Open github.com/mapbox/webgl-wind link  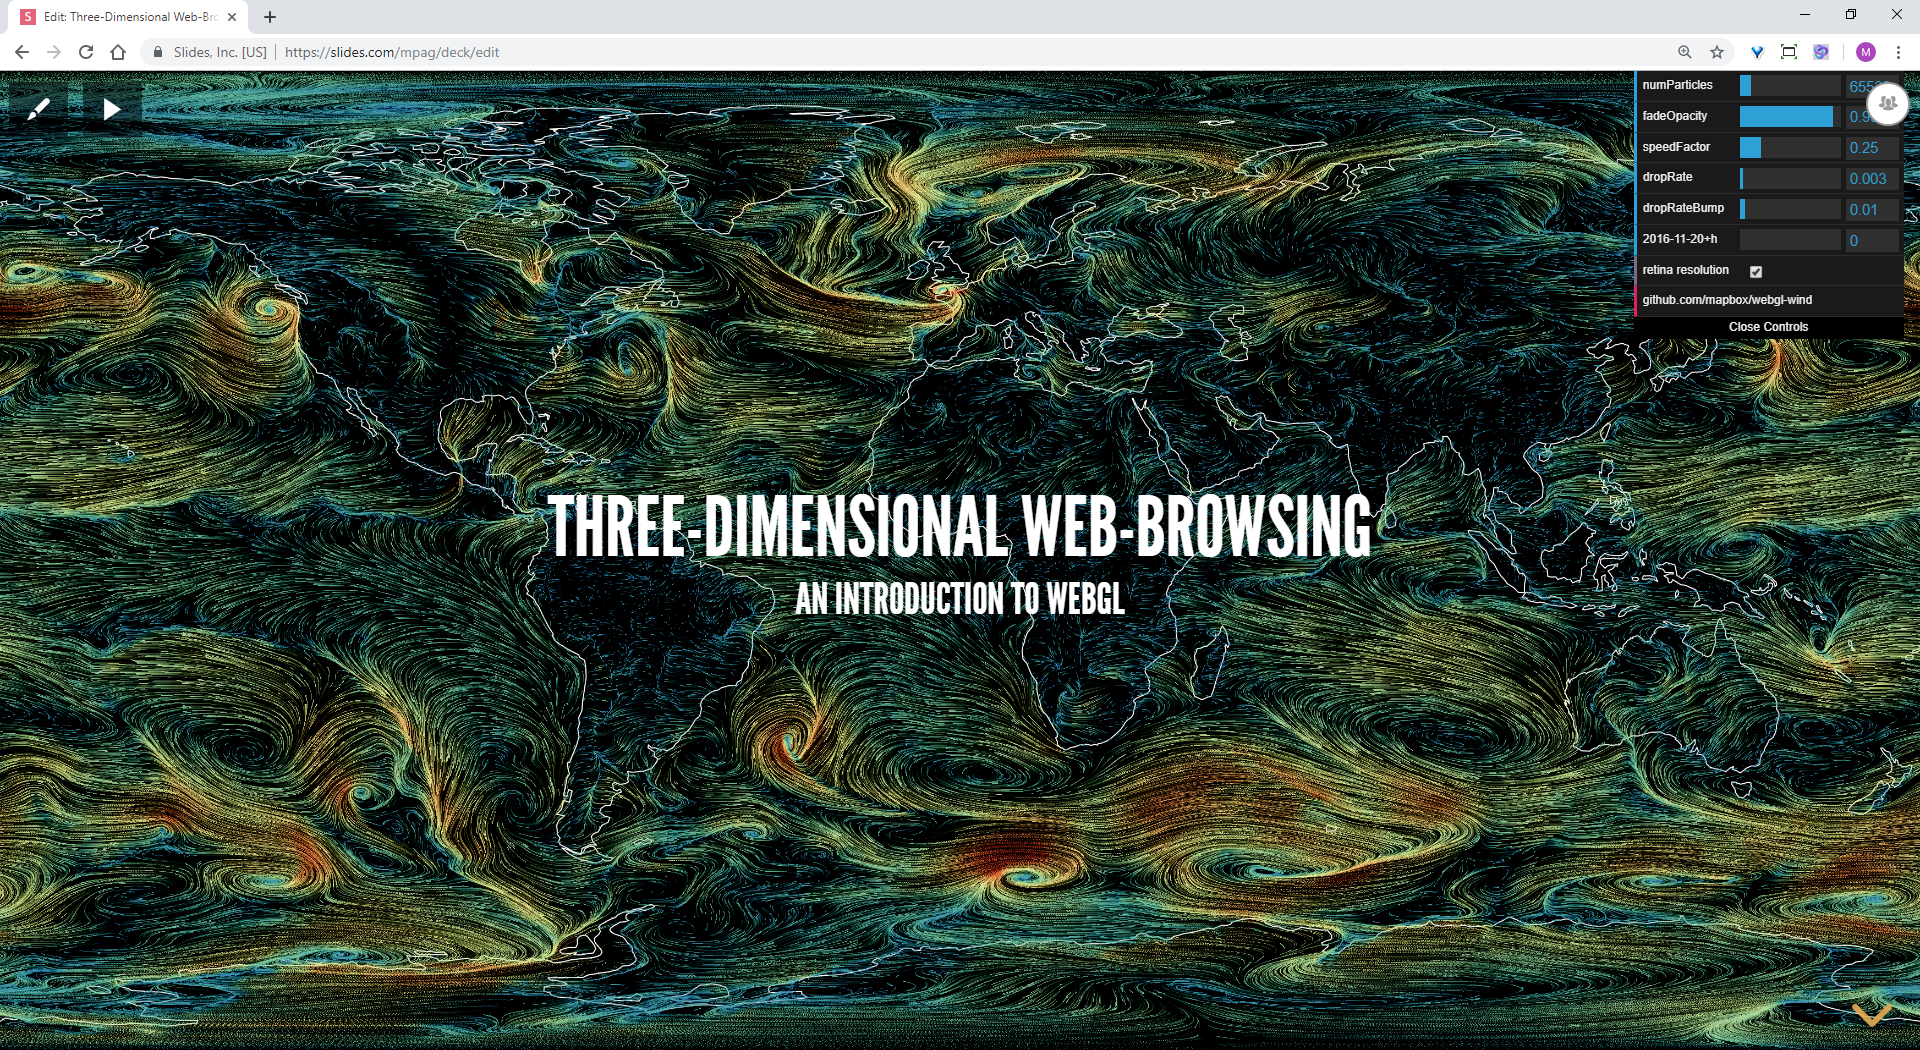click(1727, 300)
